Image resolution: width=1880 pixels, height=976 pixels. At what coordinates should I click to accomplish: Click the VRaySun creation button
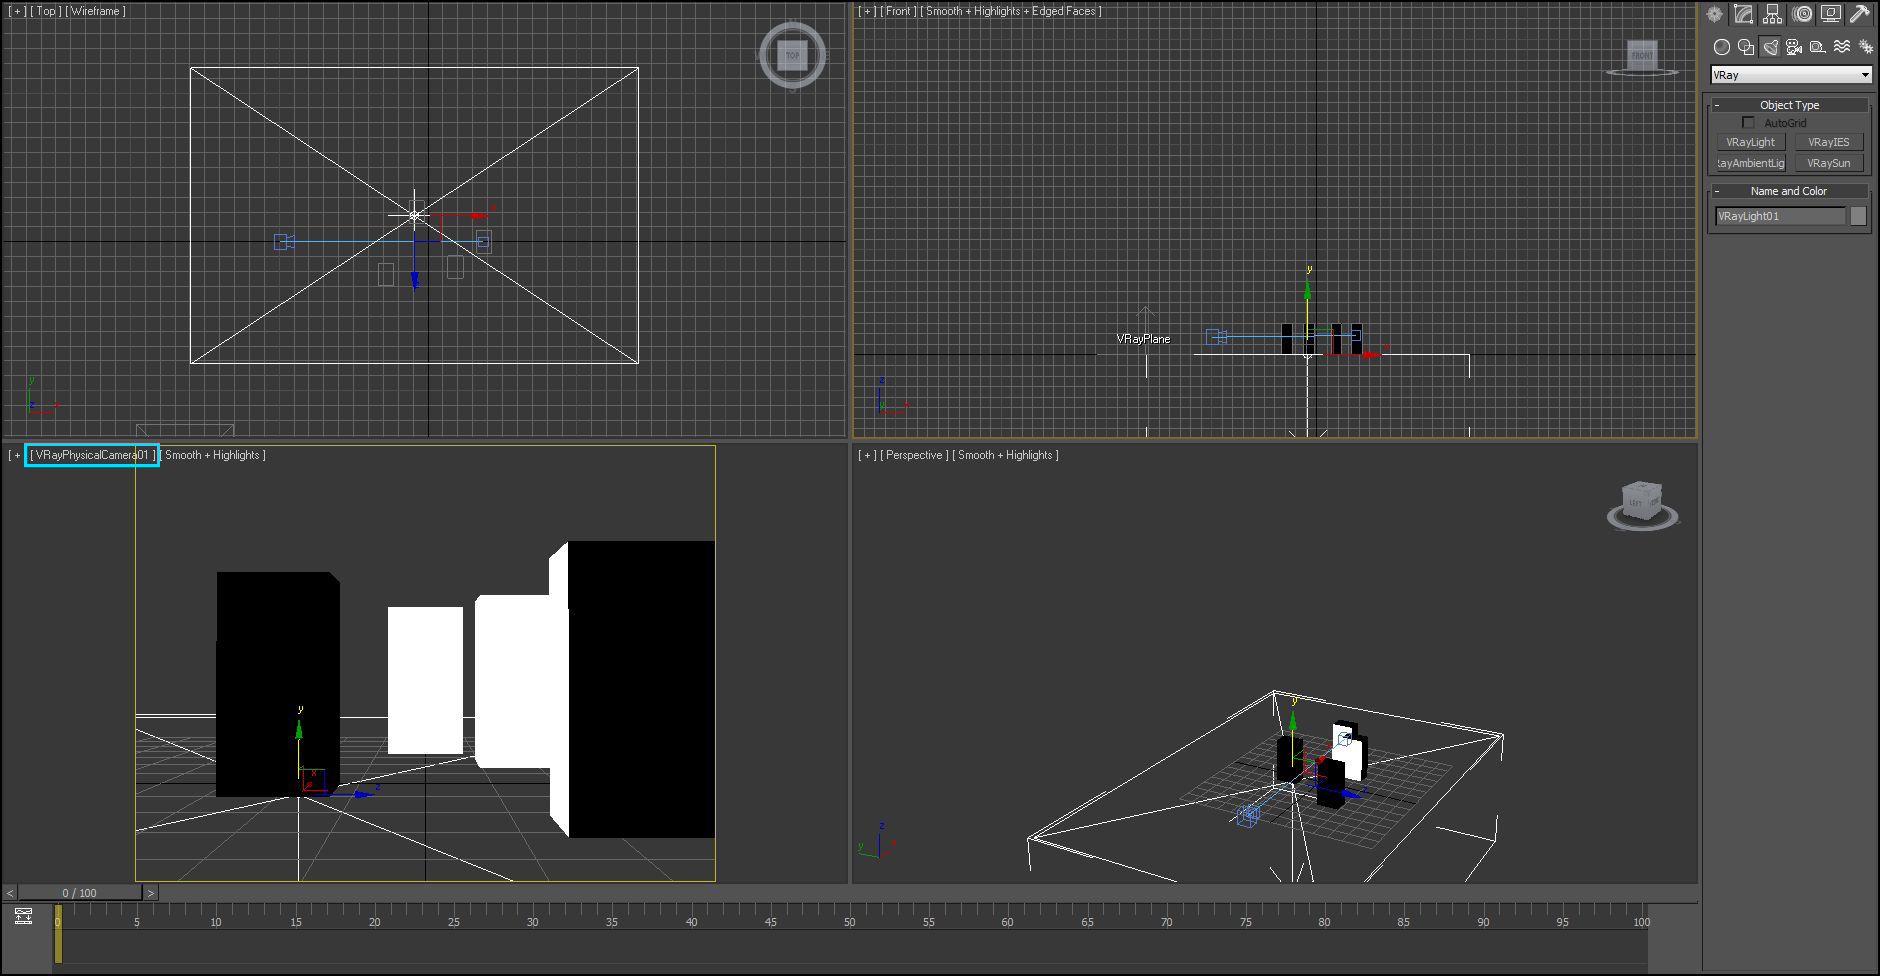point(1830,162)
